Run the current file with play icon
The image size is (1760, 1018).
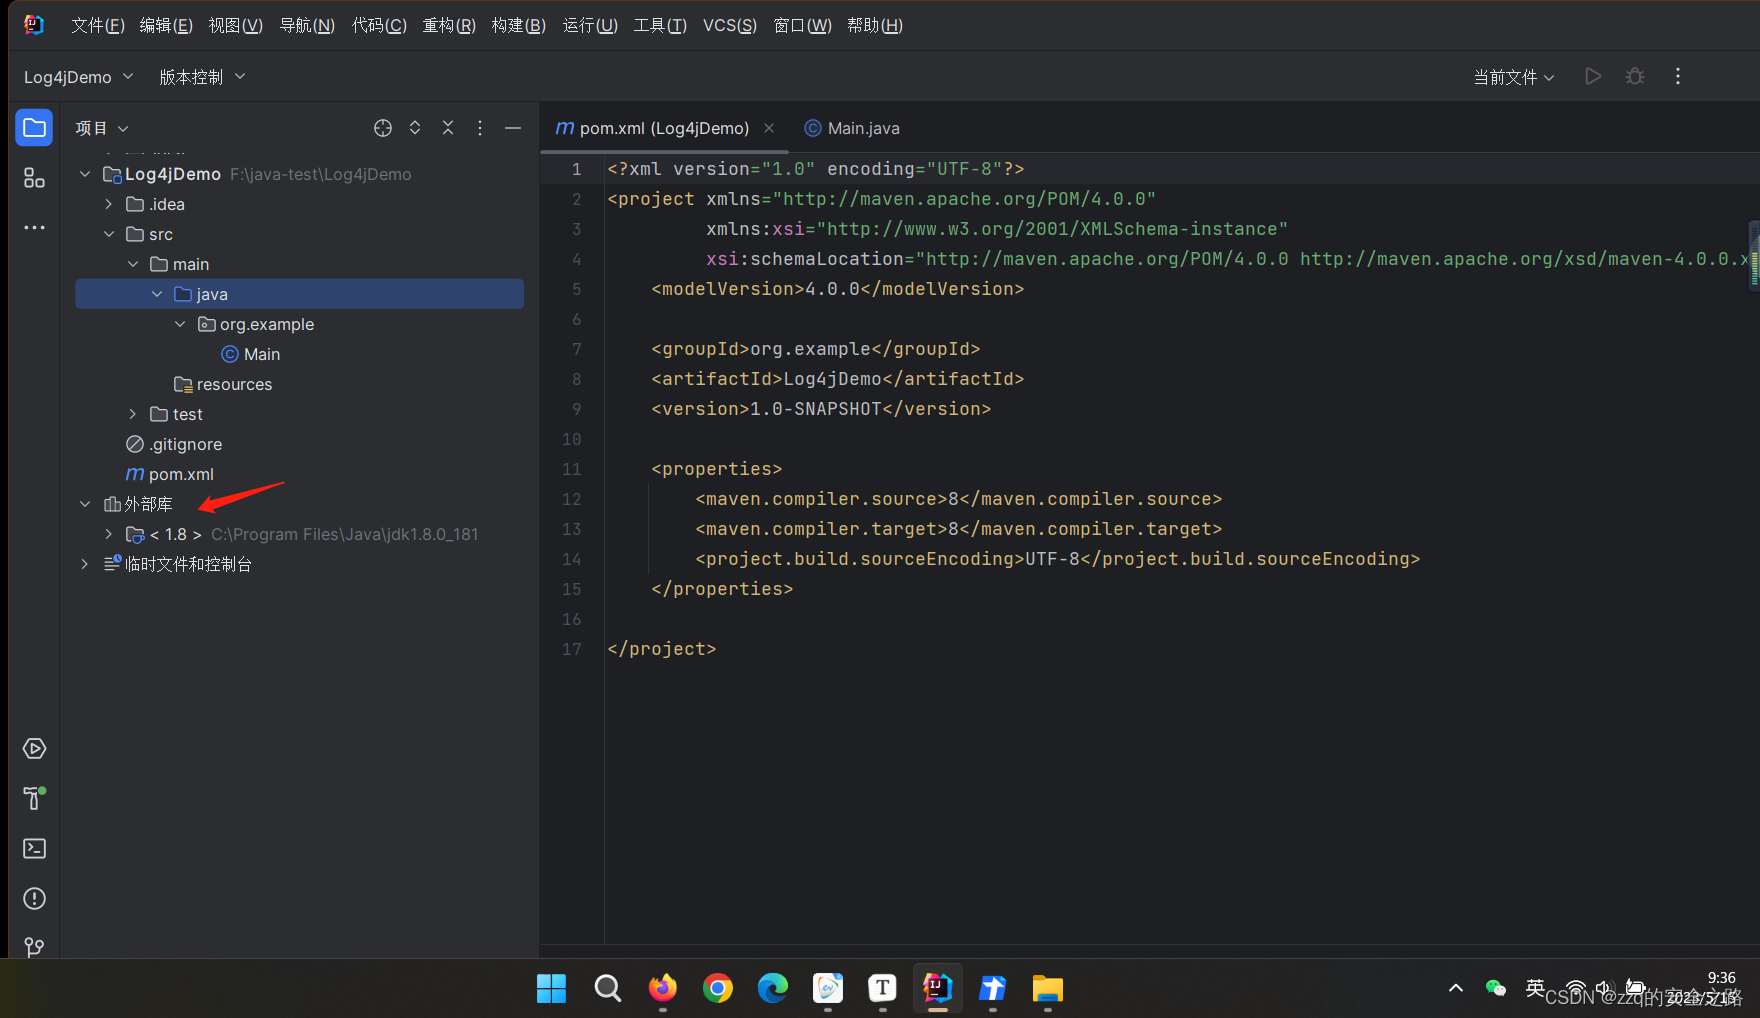[1593, 76]
